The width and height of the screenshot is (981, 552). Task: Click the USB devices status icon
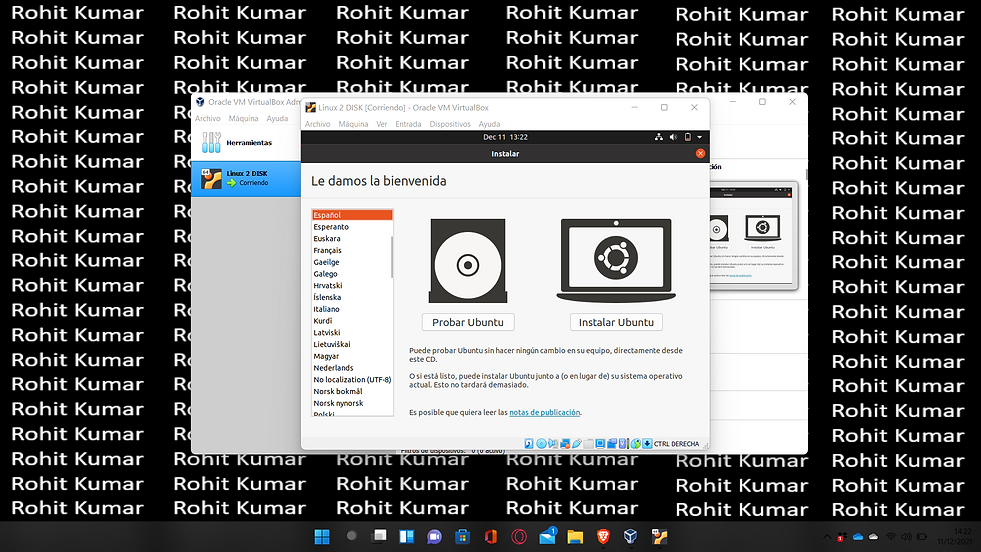coord(577,444)
